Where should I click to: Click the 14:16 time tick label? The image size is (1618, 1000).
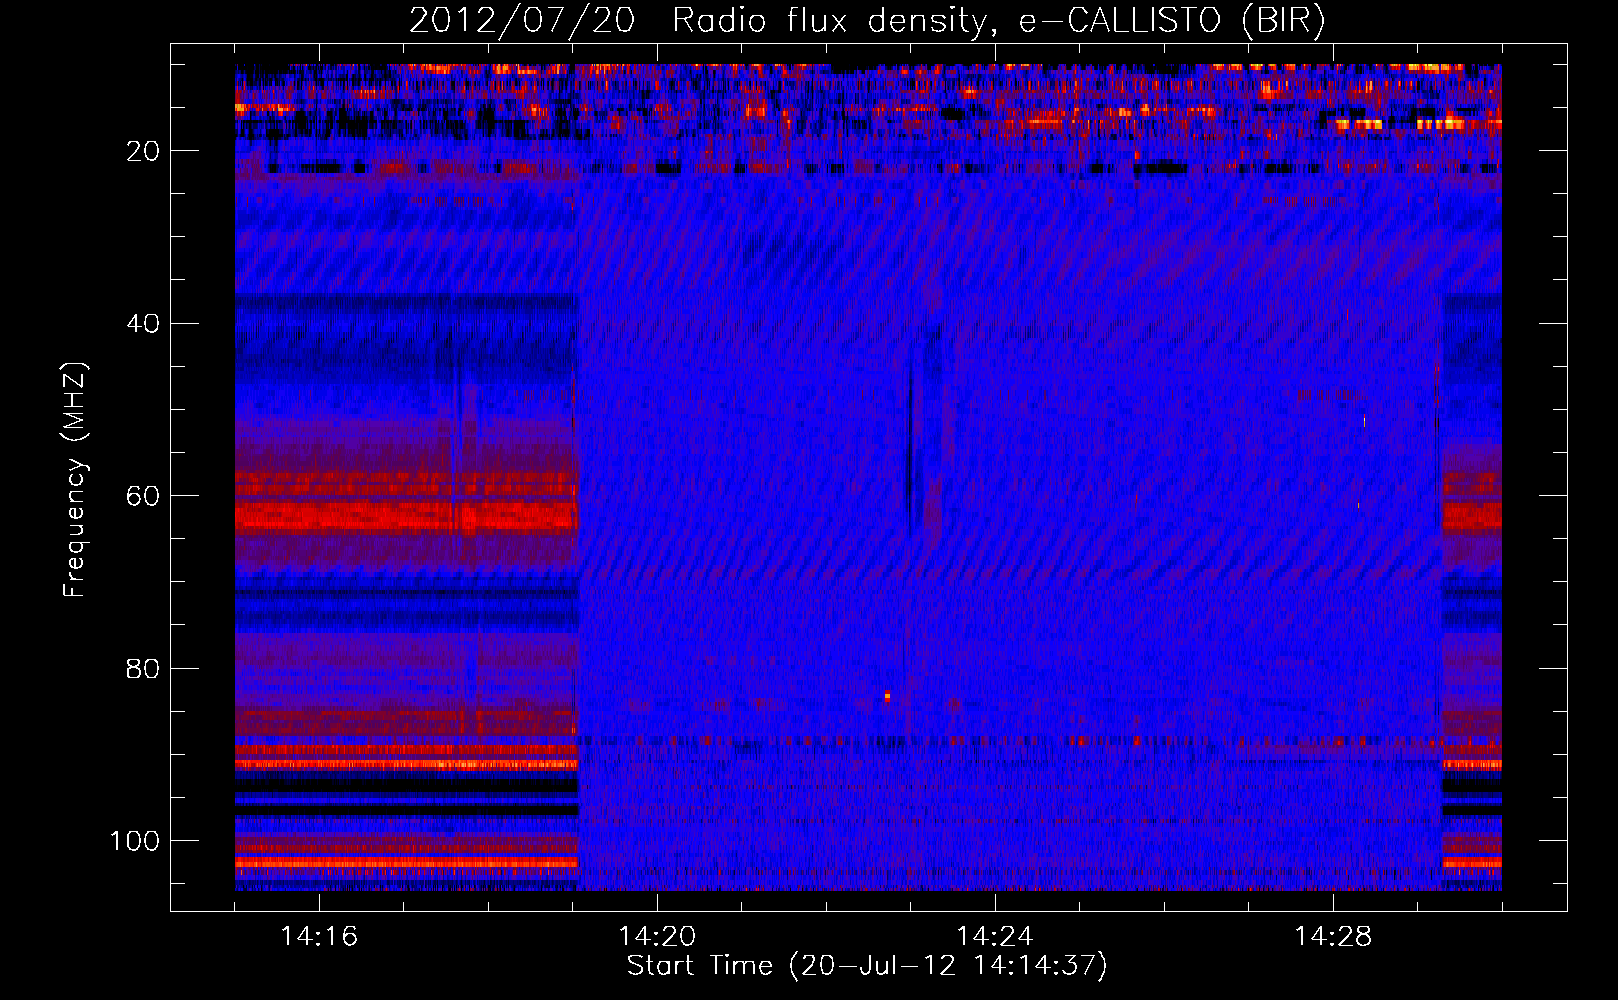point(319,936)
